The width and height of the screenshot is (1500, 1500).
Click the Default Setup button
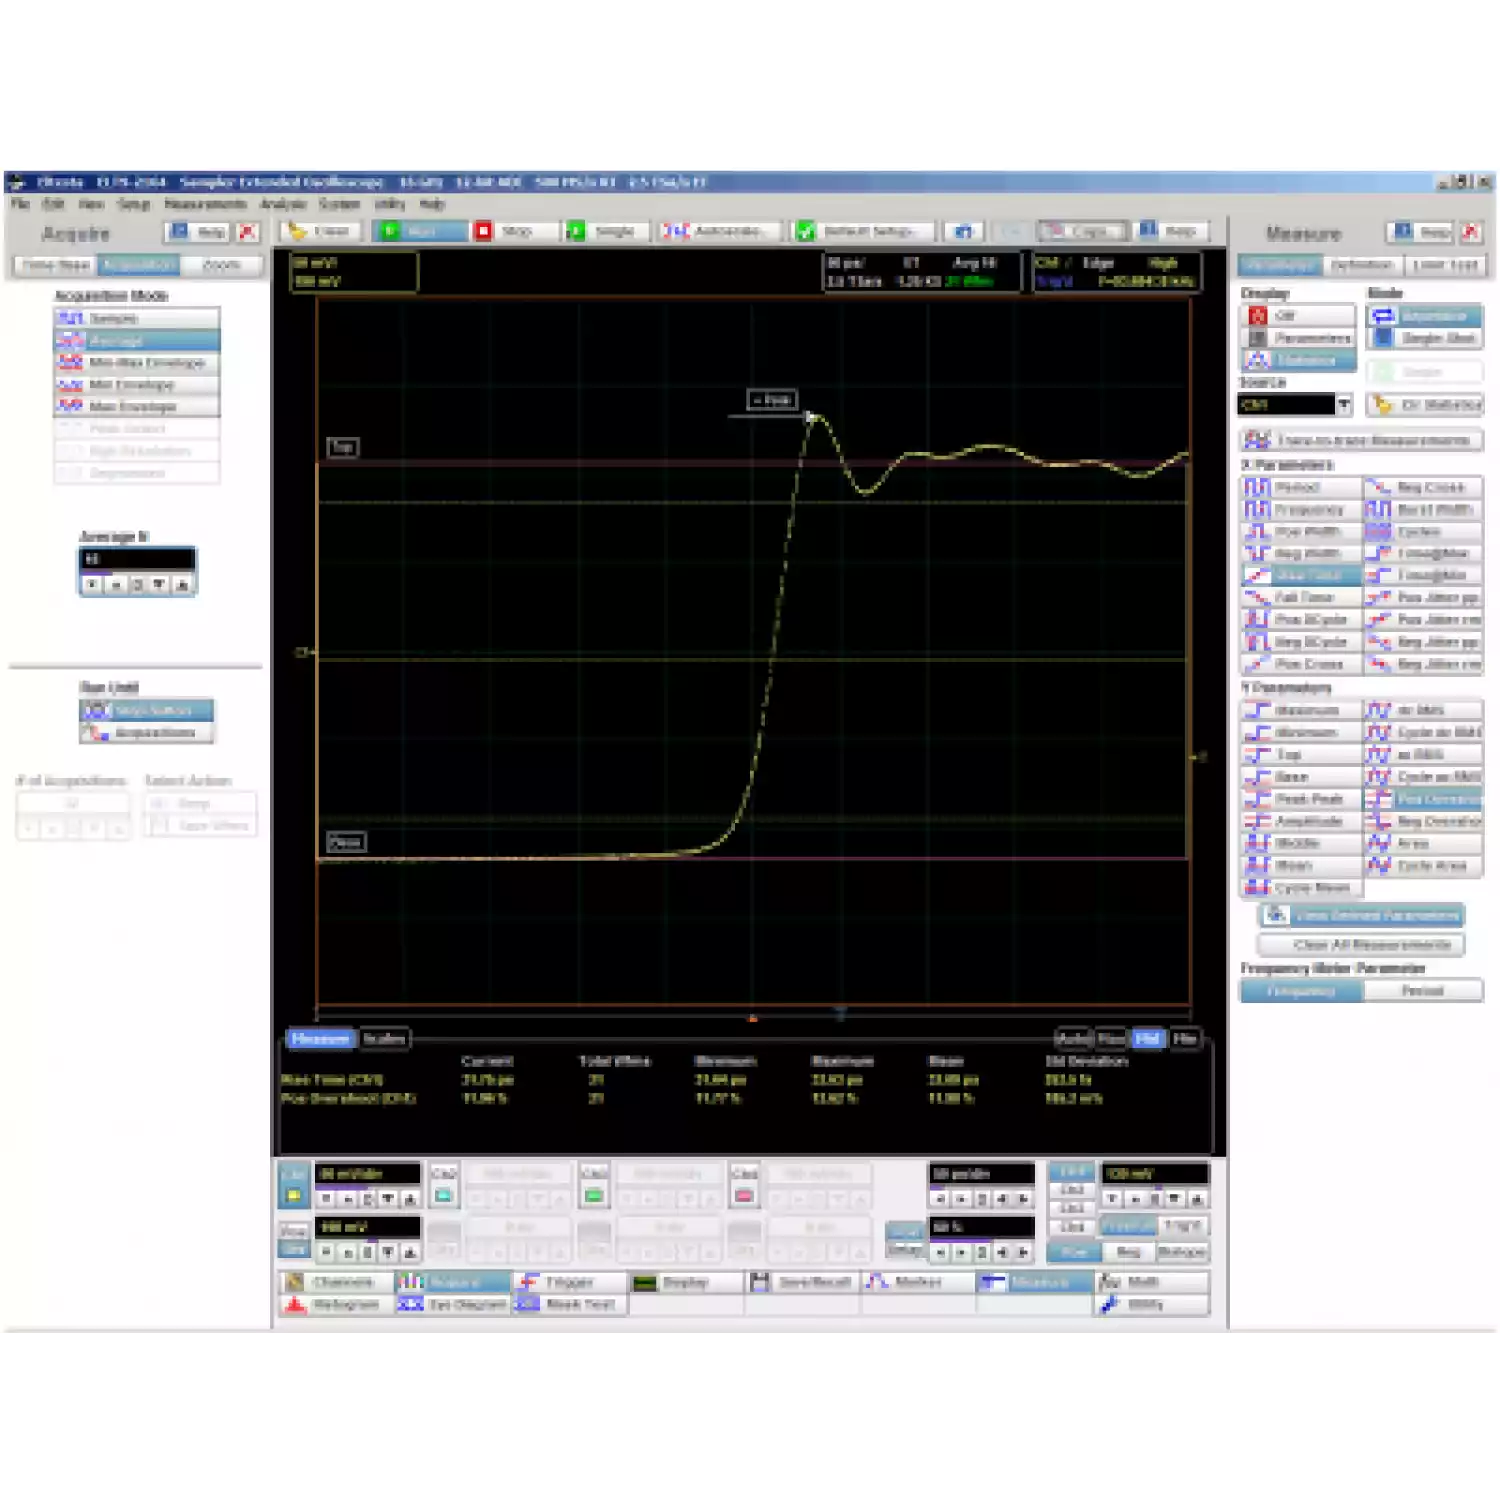[x=866, y=231]
